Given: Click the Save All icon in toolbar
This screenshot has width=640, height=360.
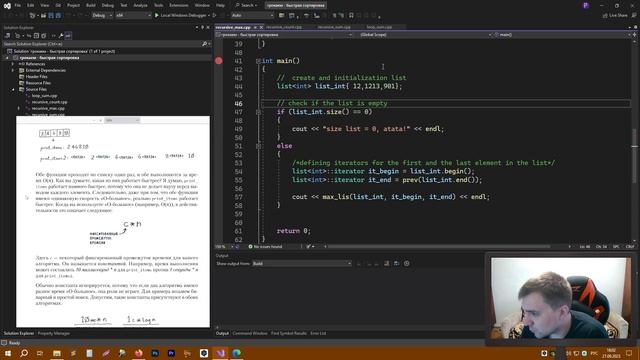Looking at the screenshot, I should tap(58, 16).
